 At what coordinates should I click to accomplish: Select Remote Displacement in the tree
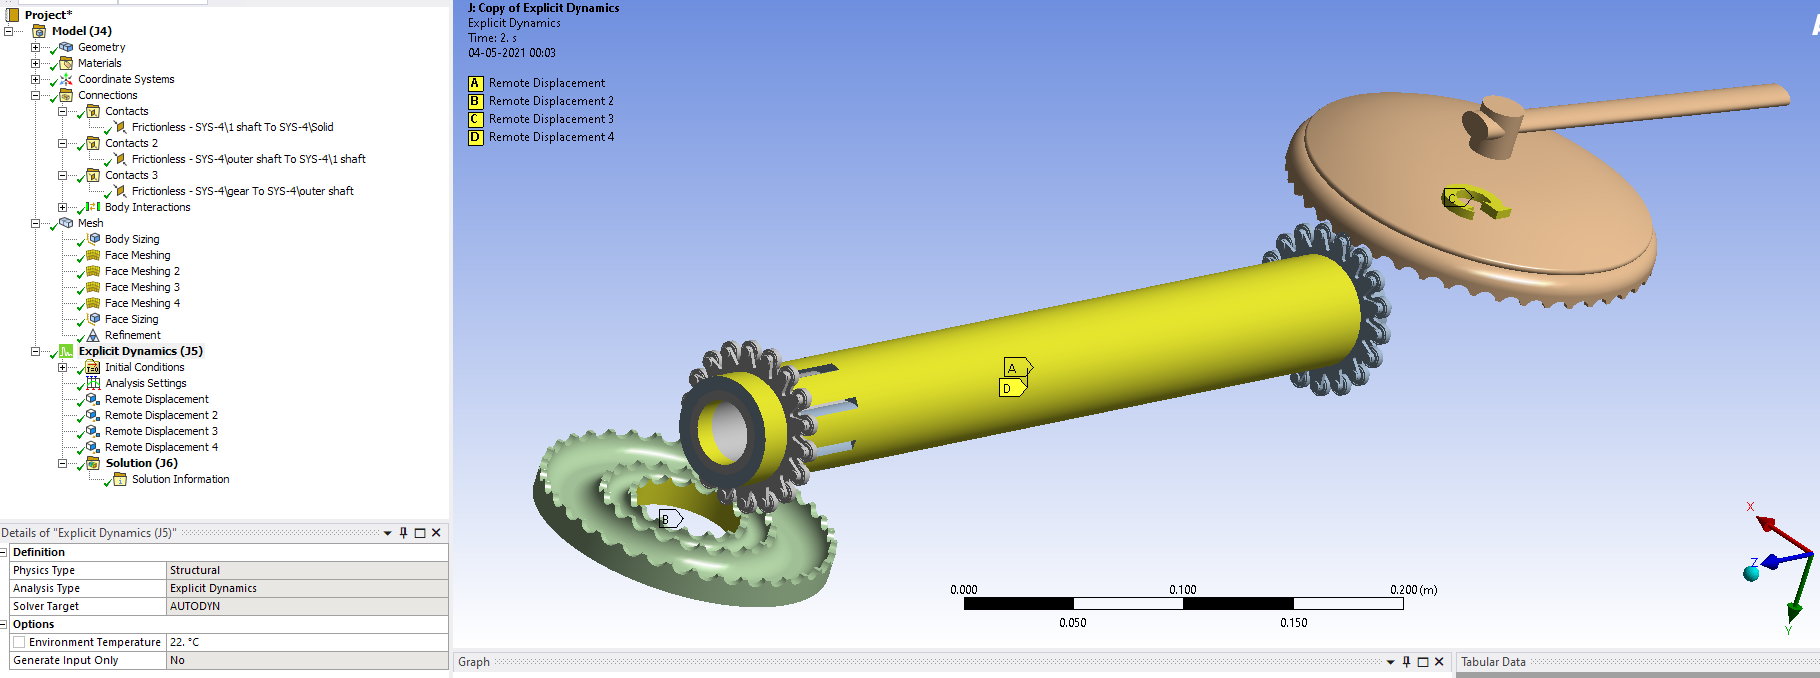point(157,399)
